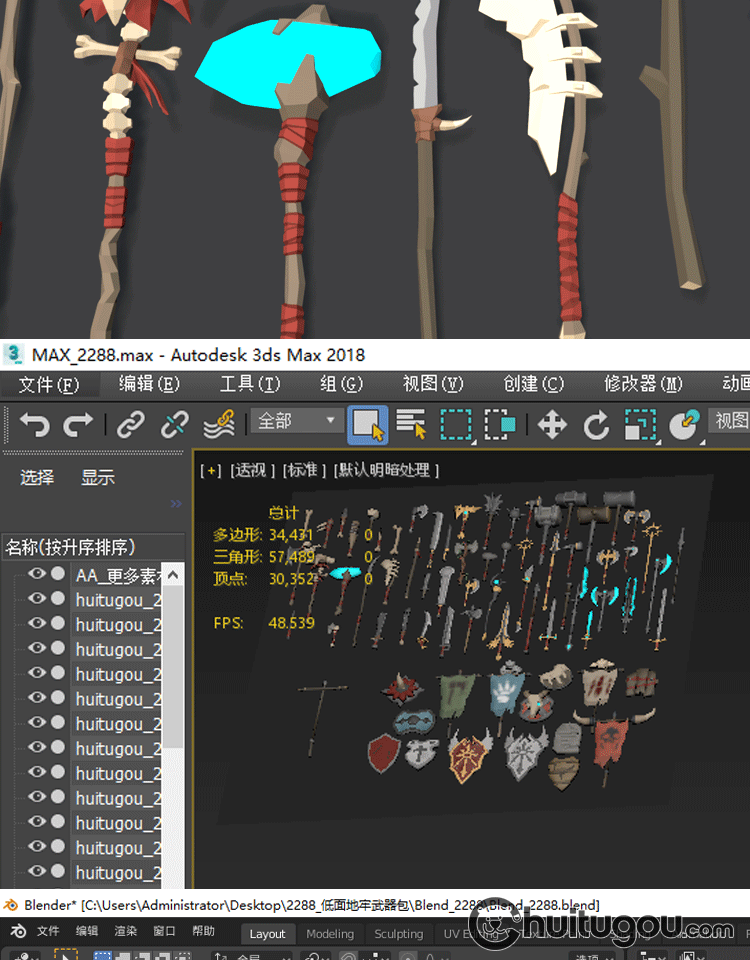Viewport: 750px width, 960px height.
Task: Click the scene explorer scrollbar up arrow
Action: [174, 575]
